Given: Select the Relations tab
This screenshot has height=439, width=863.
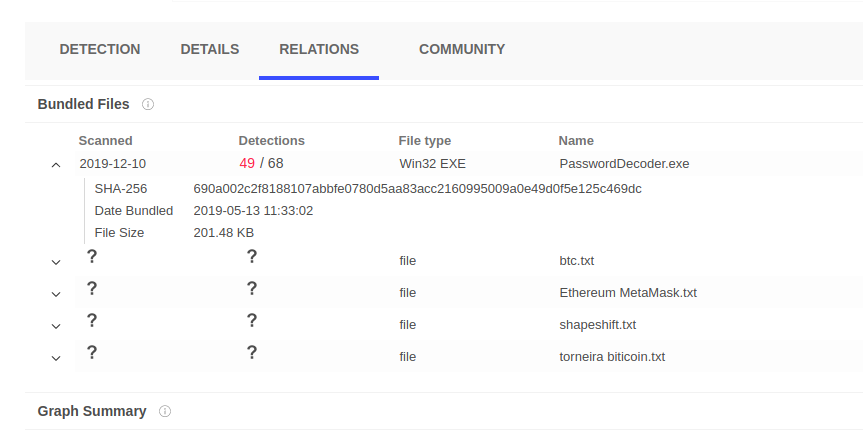Looking at the screenshot, I should tap(319, 49).
